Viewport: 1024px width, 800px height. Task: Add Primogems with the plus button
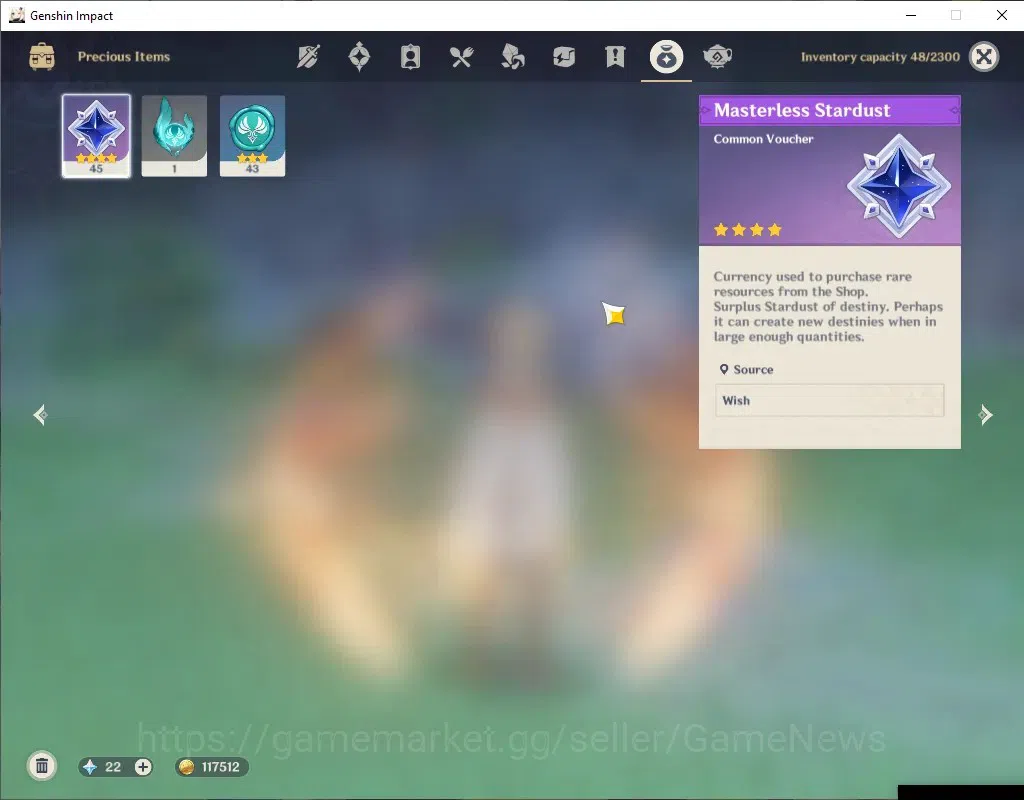tap(142, 767)
